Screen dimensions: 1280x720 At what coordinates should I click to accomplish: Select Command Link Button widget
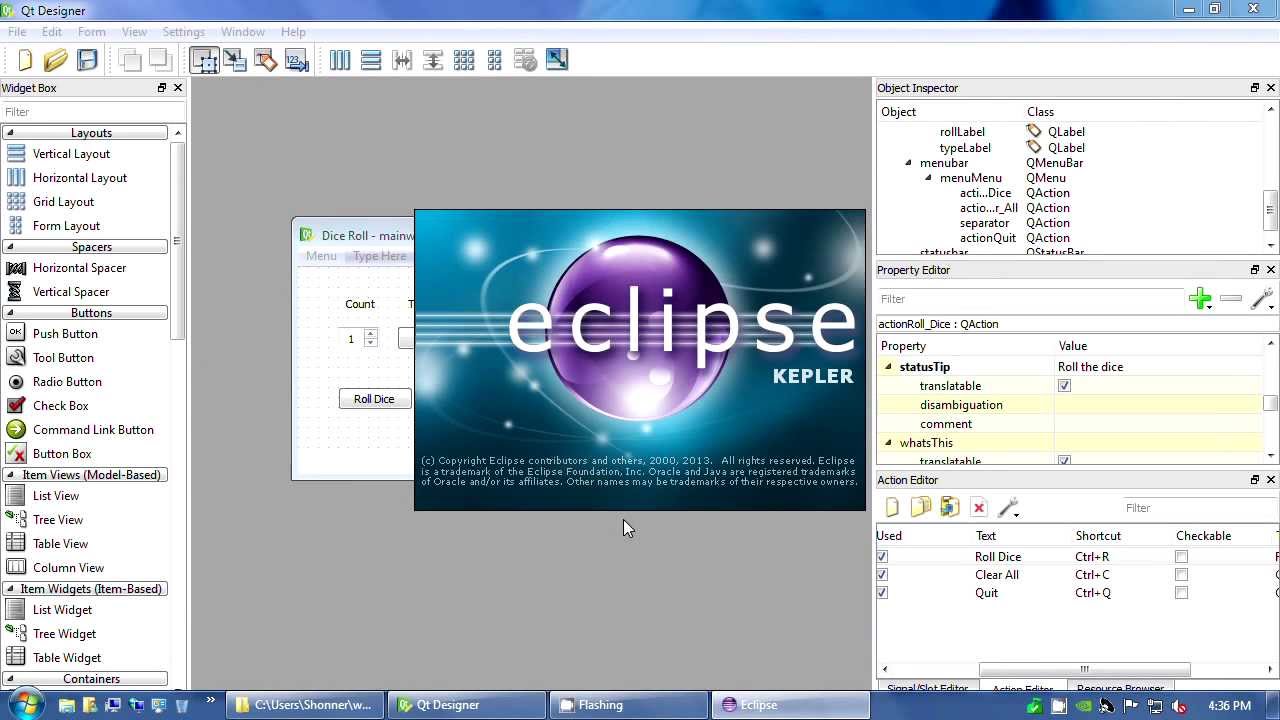coord(93,430)
